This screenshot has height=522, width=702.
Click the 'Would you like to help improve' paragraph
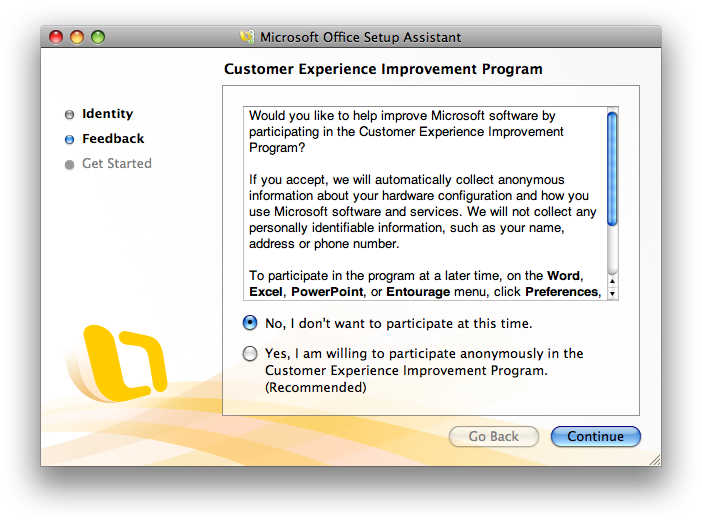point(406,132)
